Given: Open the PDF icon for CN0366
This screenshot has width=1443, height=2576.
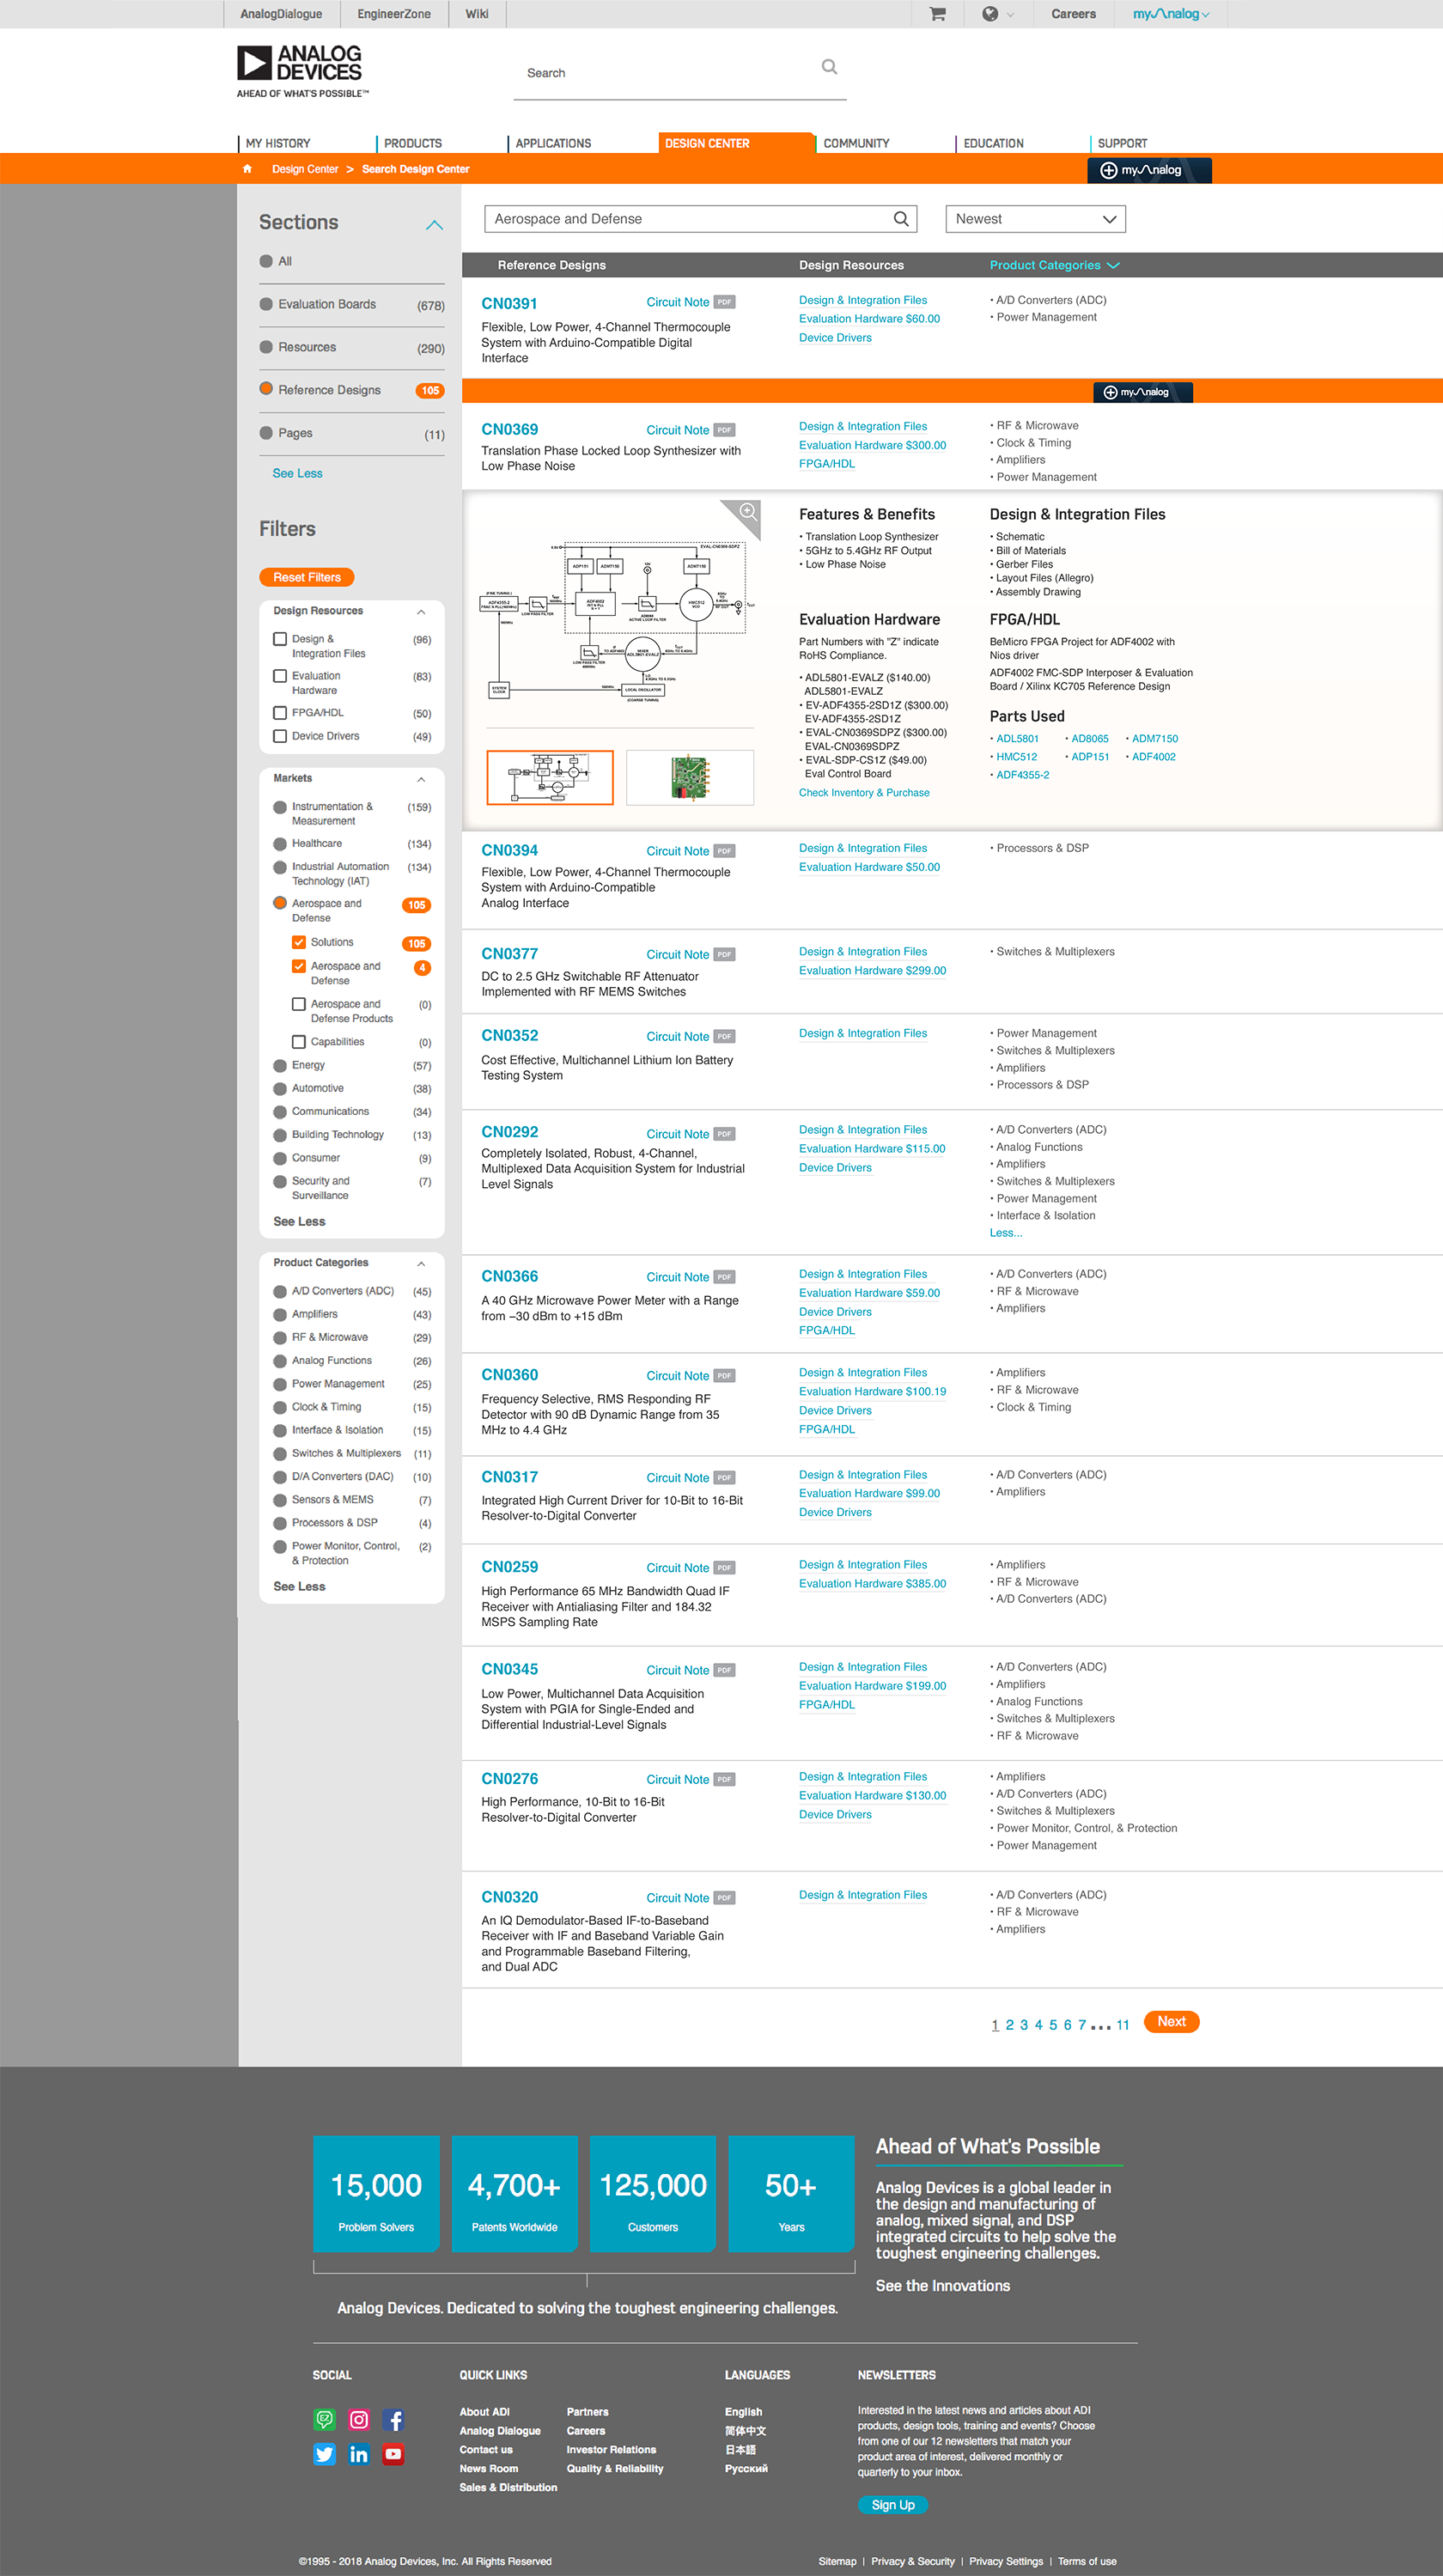Looking at the screenshot, I should click(725, 1277).
